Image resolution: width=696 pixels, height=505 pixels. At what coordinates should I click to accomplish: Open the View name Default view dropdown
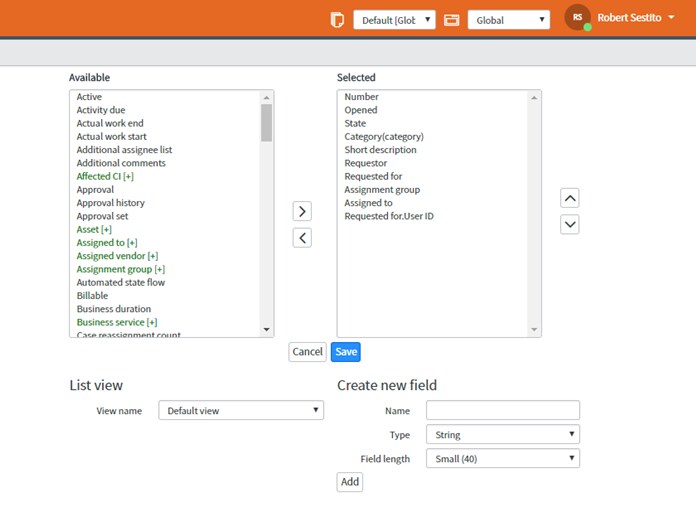click(x=241, y=410)
